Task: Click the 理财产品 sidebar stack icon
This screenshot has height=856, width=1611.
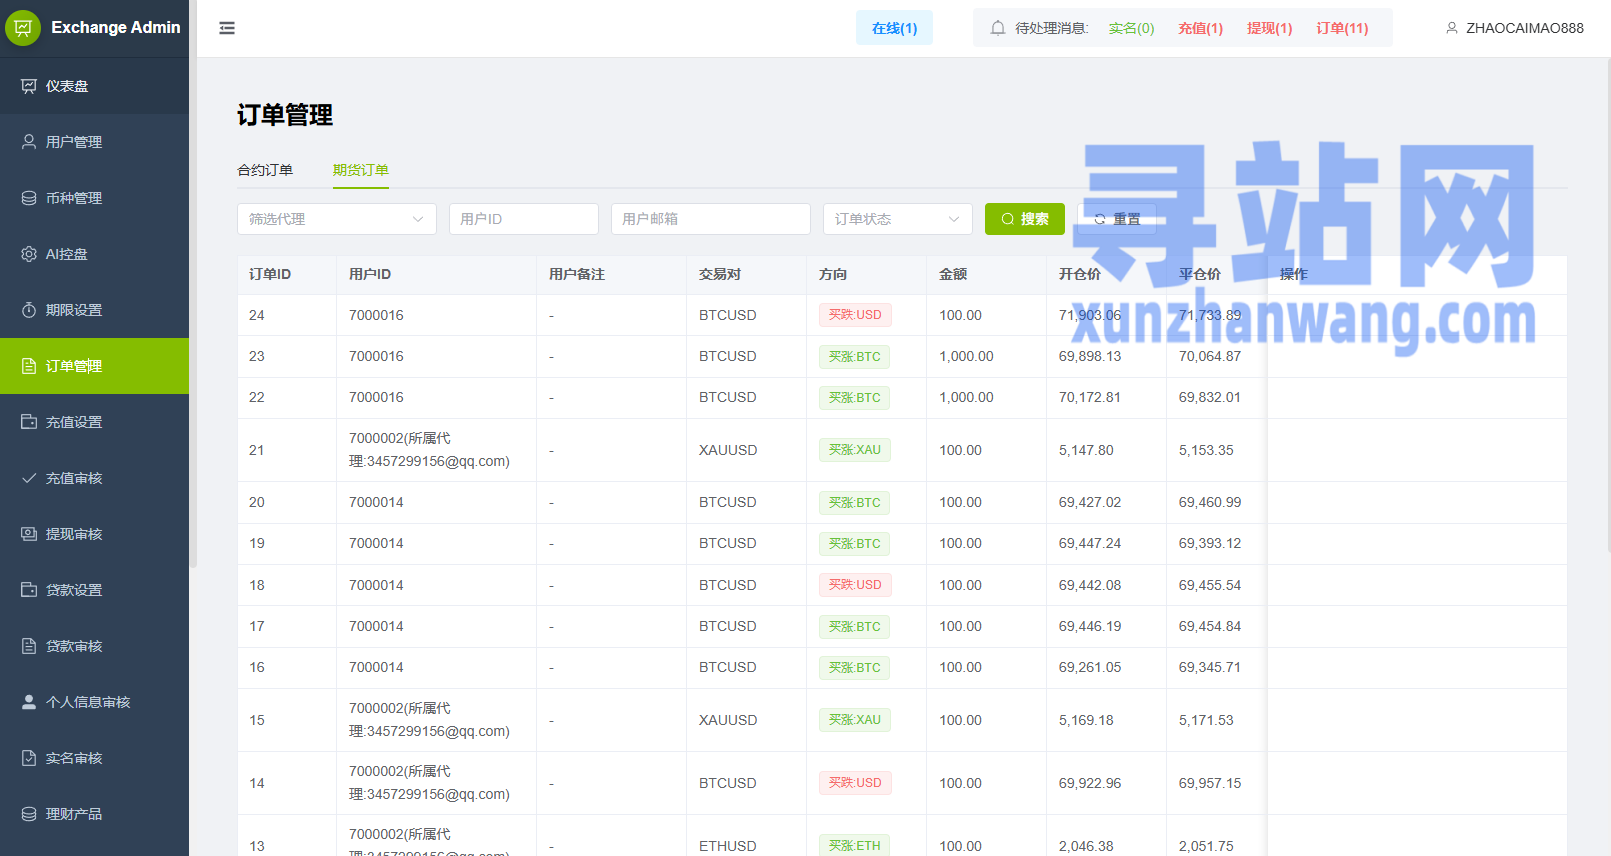Action: tap(29, 814)
